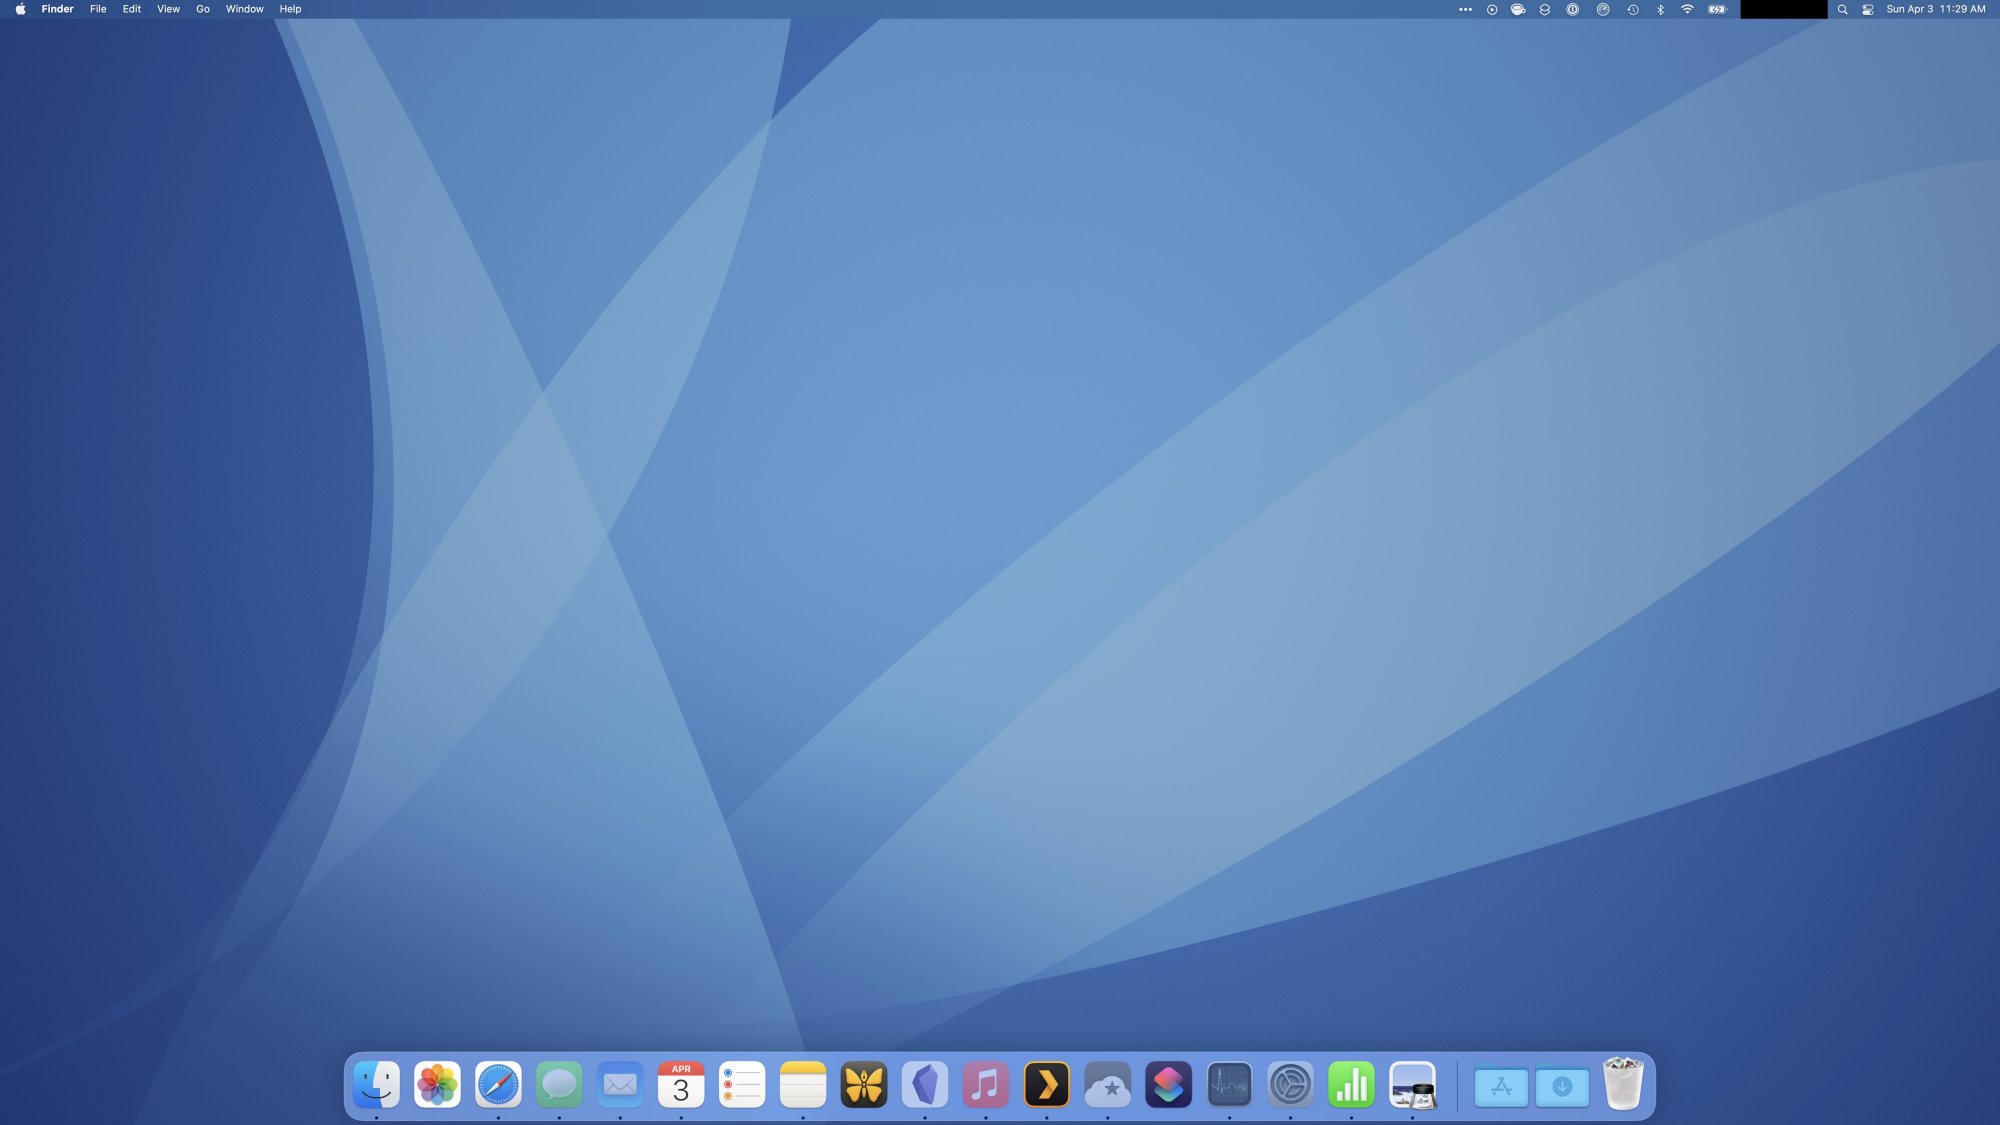The width and height of the screenshot is (2000, 1125).
Task: Open Spotlight search magnifier icon
Action: point(1842,9)
